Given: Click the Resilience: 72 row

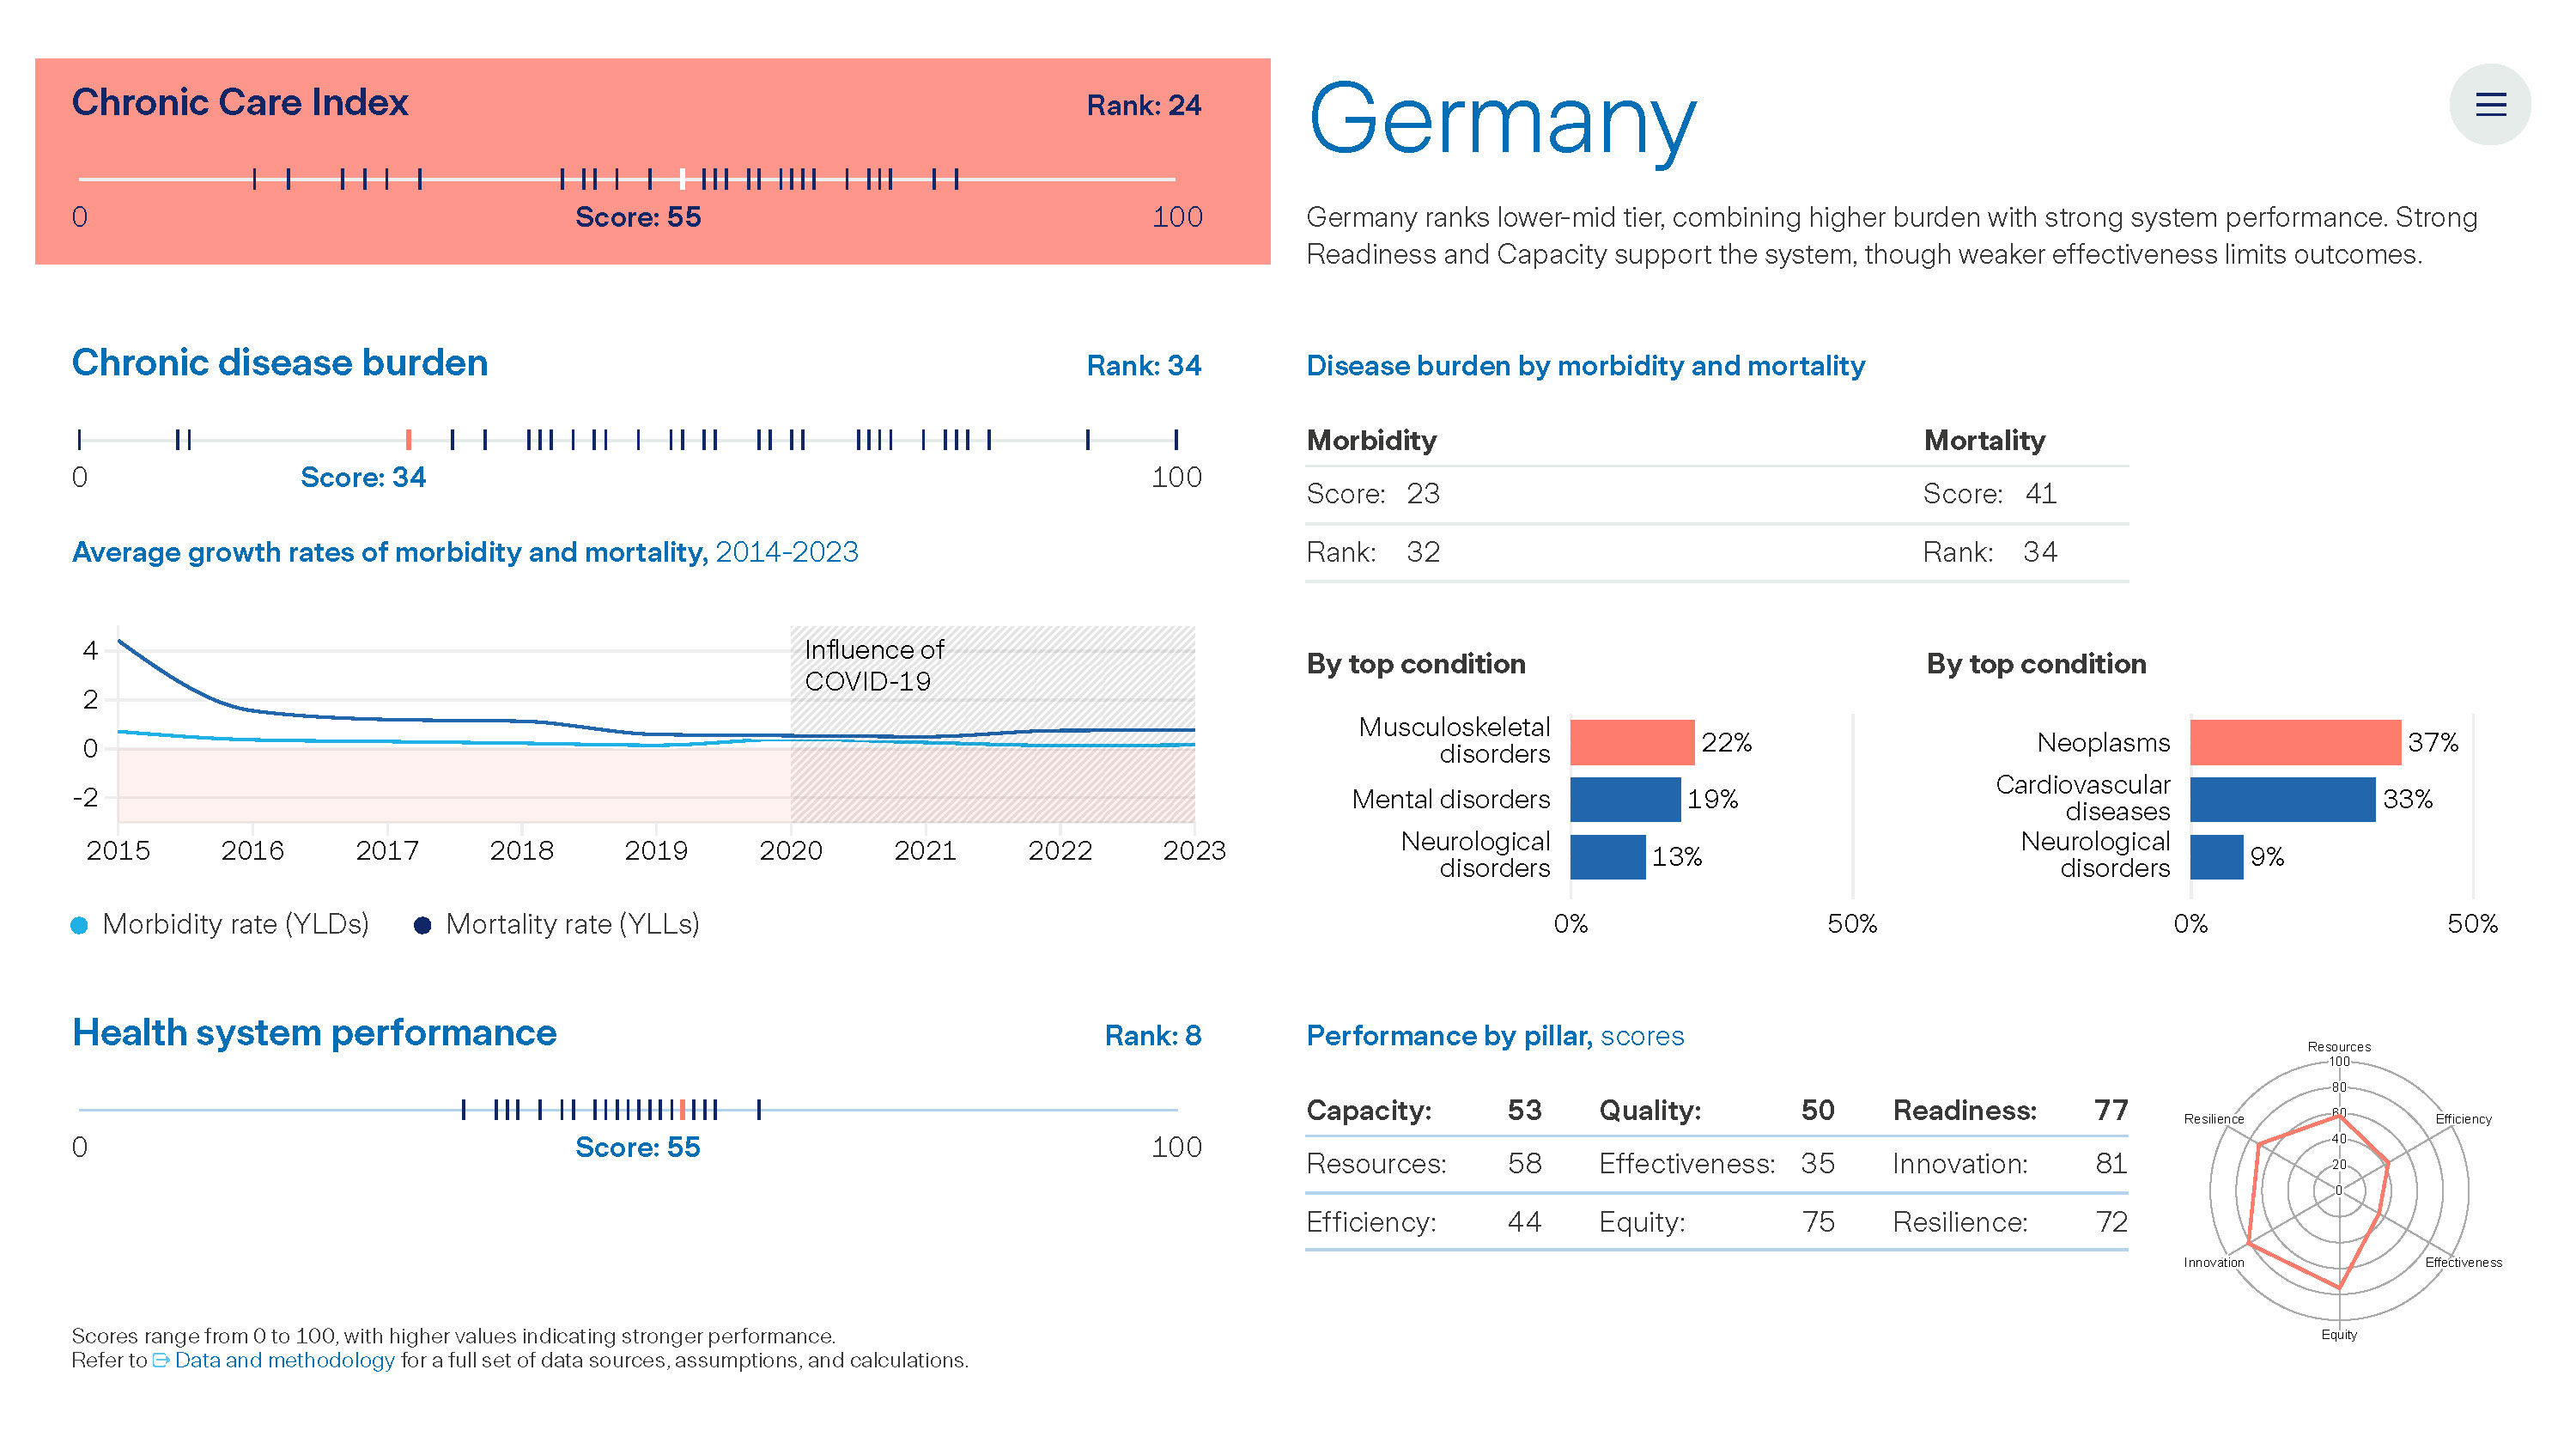Looking at the screenshot, I should (2010, 1222).
